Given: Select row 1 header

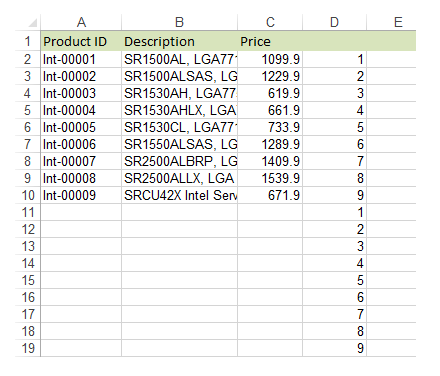Looking at the screenshot, I should [x=28, y=41].
